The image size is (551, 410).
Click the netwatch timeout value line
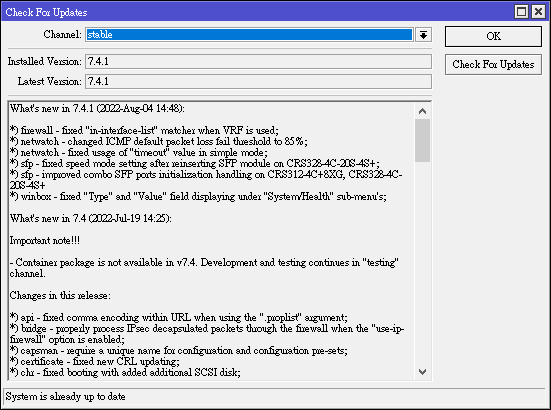pos(138,152)
